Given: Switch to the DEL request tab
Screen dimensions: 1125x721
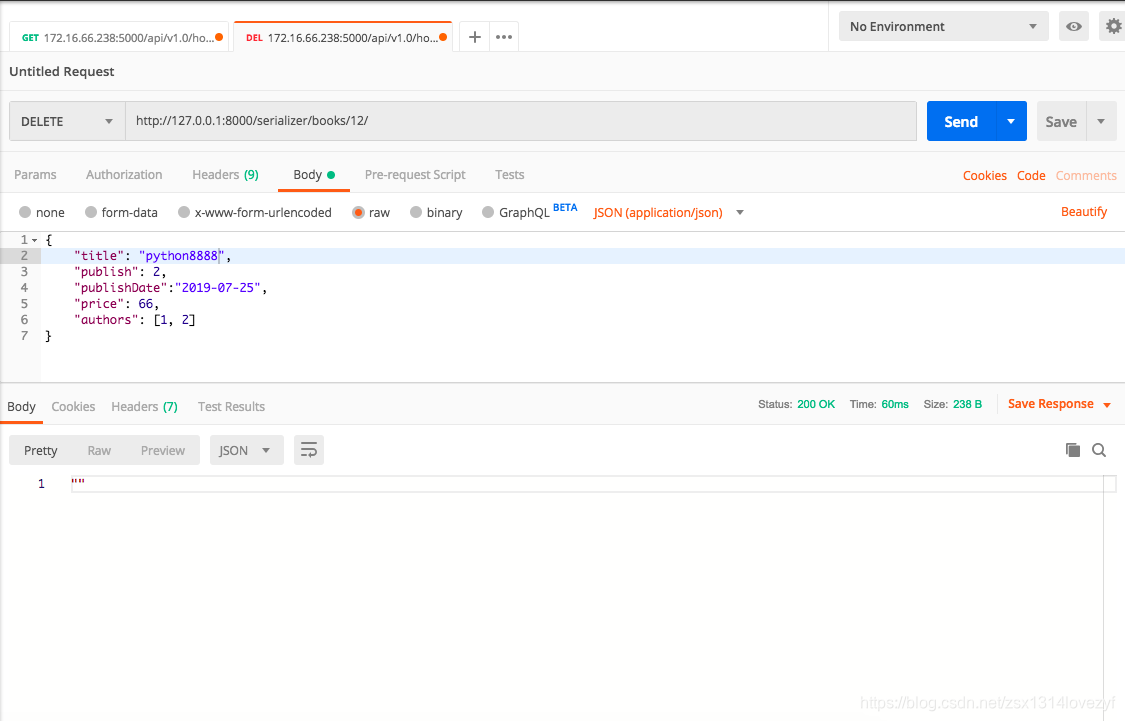Looking at the screenshot, I should click(x=343, y=37).
